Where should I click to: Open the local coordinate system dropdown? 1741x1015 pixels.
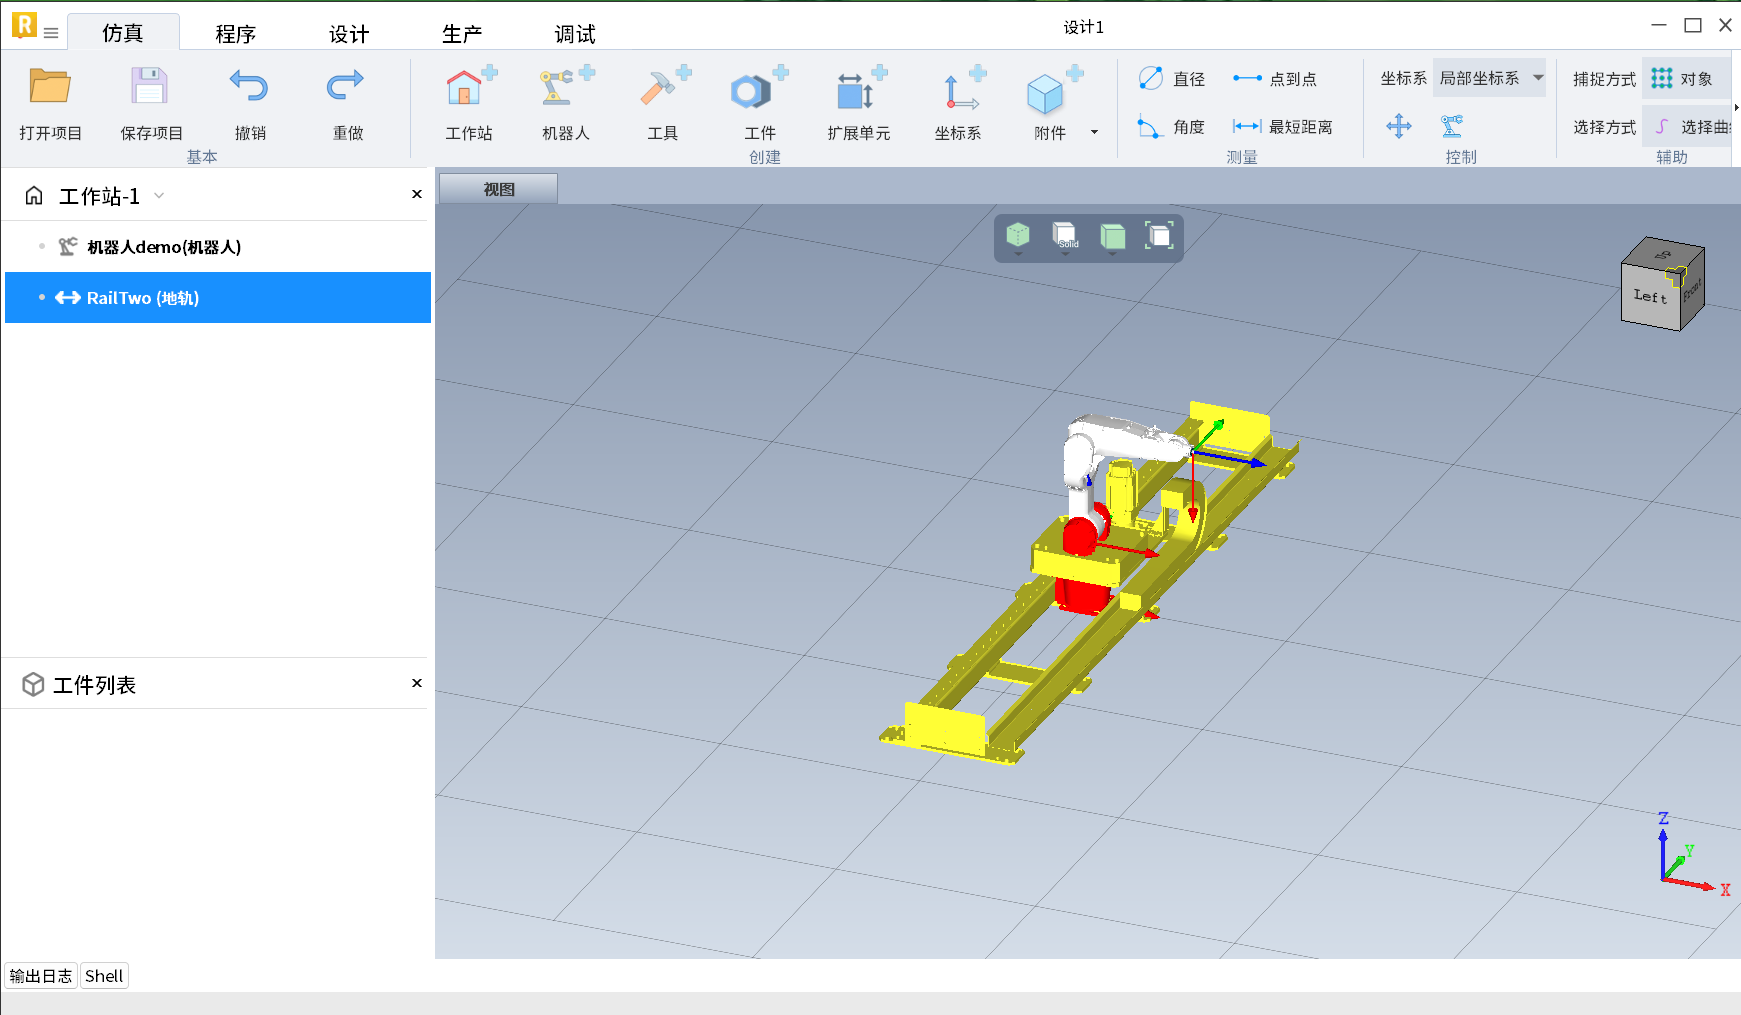[1489, 78]
